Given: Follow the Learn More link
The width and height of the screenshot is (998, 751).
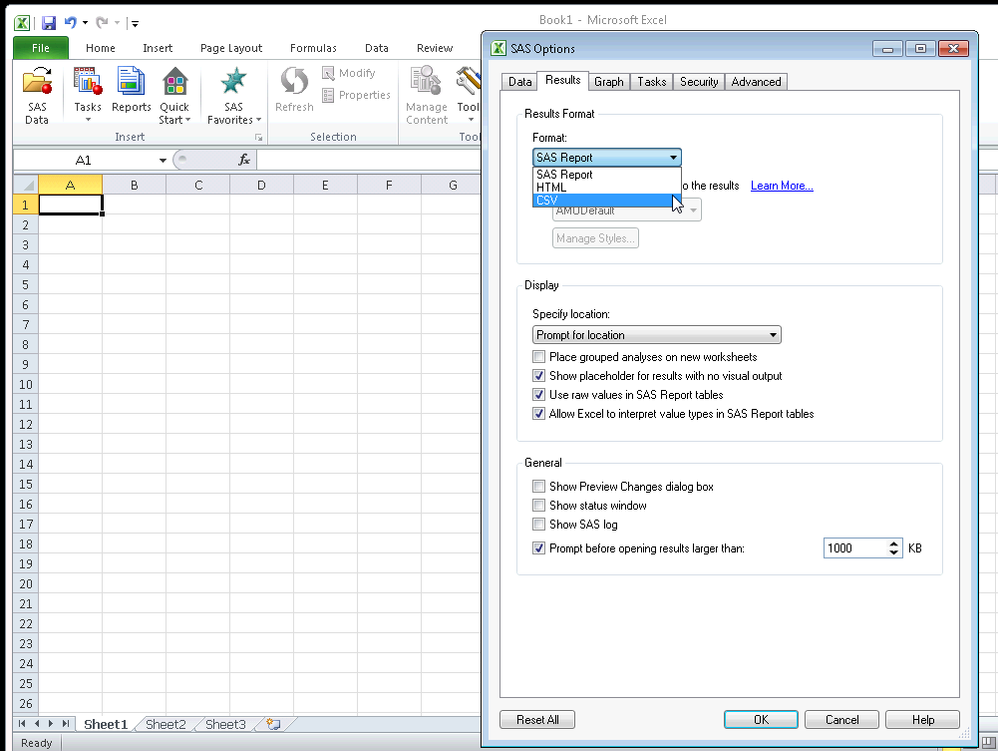Looking at the screenshot, I should [781, 186].
